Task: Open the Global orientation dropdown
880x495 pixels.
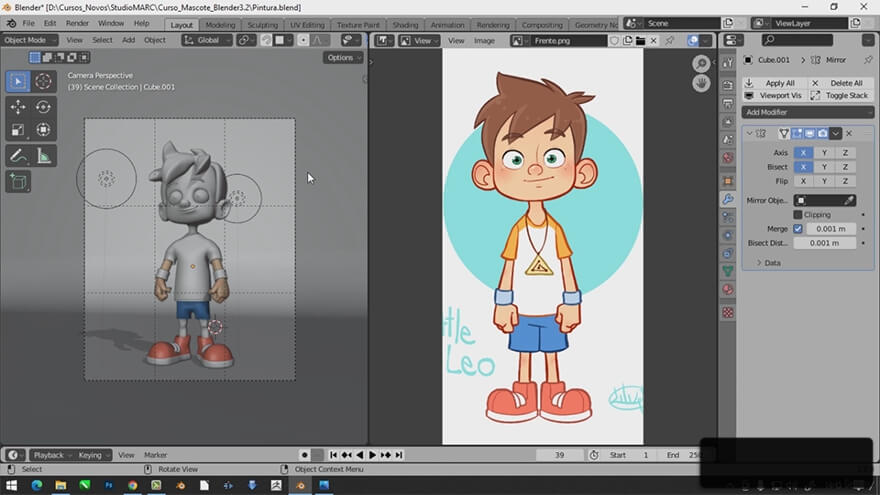Action: [207, 40]
